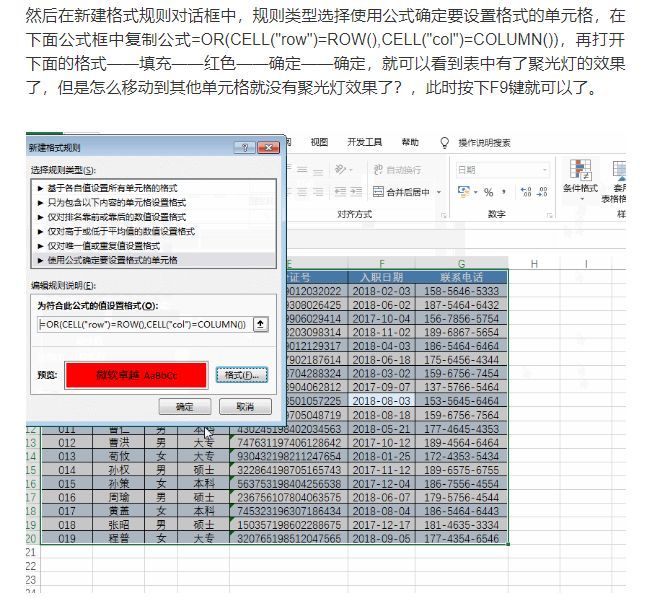Viewport: 662px width, 598px height.
Task: Click the lightbulb tell-me icon
Action: 445,143
